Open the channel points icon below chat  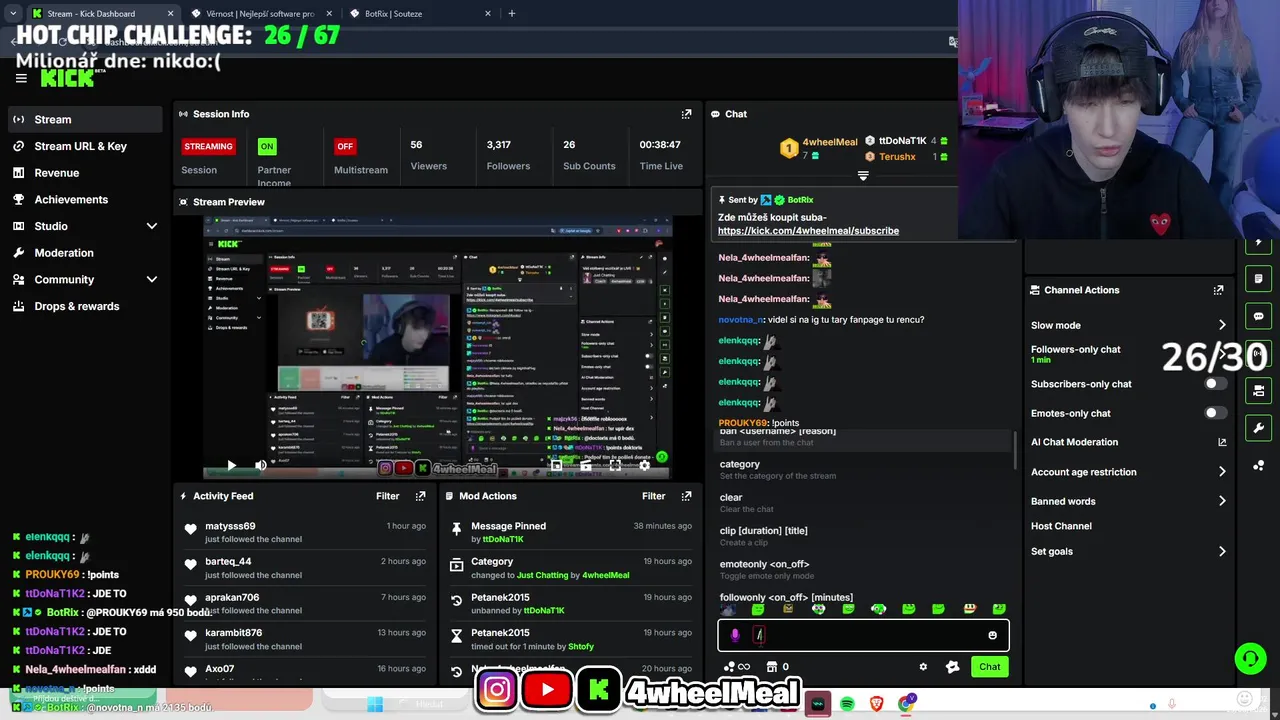[736, 667]
